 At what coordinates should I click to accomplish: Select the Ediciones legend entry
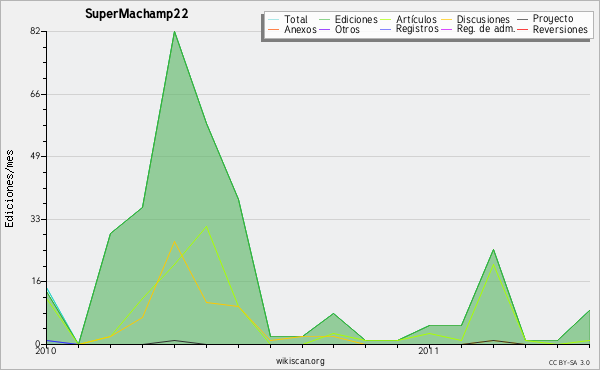click(x=348, y=19)
